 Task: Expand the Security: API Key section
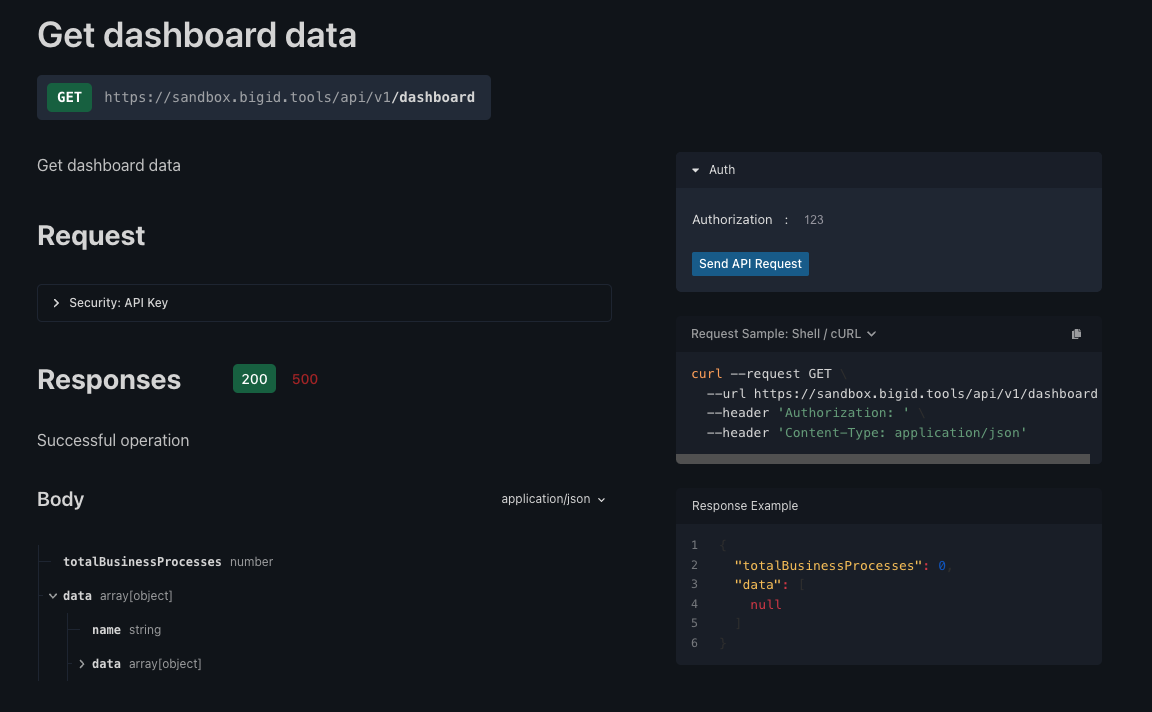point(56,302)
